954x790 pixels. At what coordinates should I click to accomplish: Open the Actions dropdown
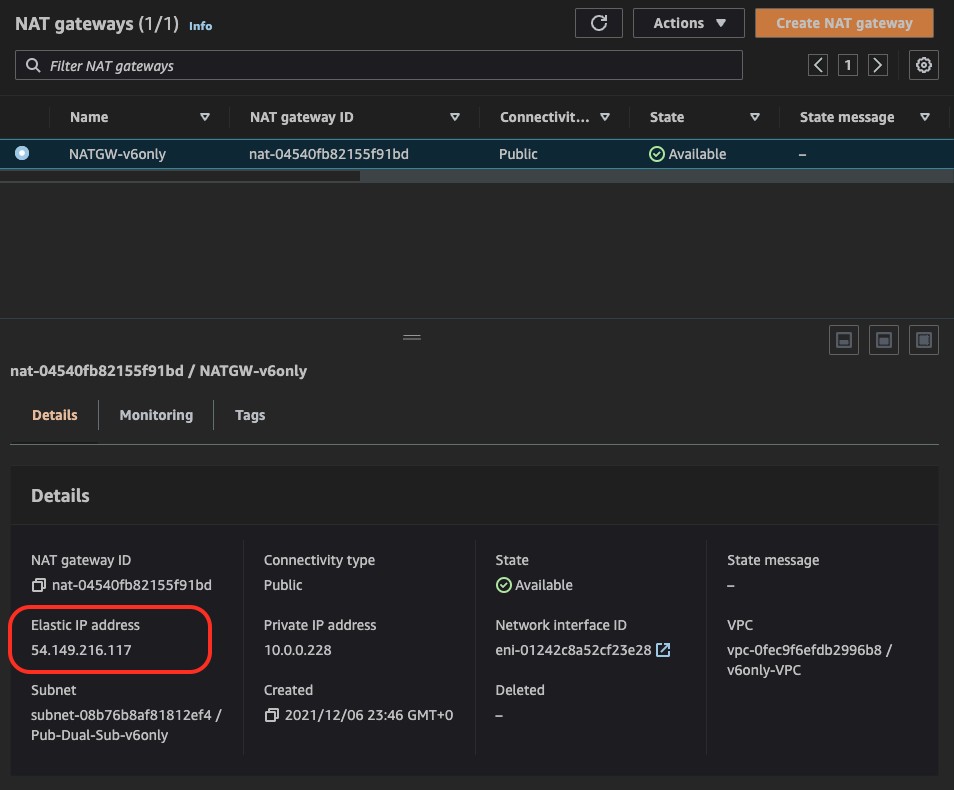click(689, 23)
